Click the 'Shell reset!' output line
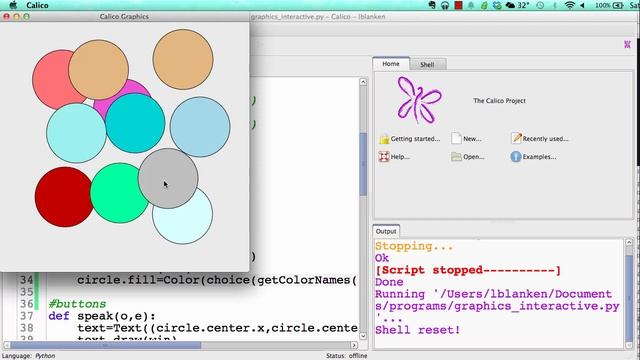 [418, 330]
